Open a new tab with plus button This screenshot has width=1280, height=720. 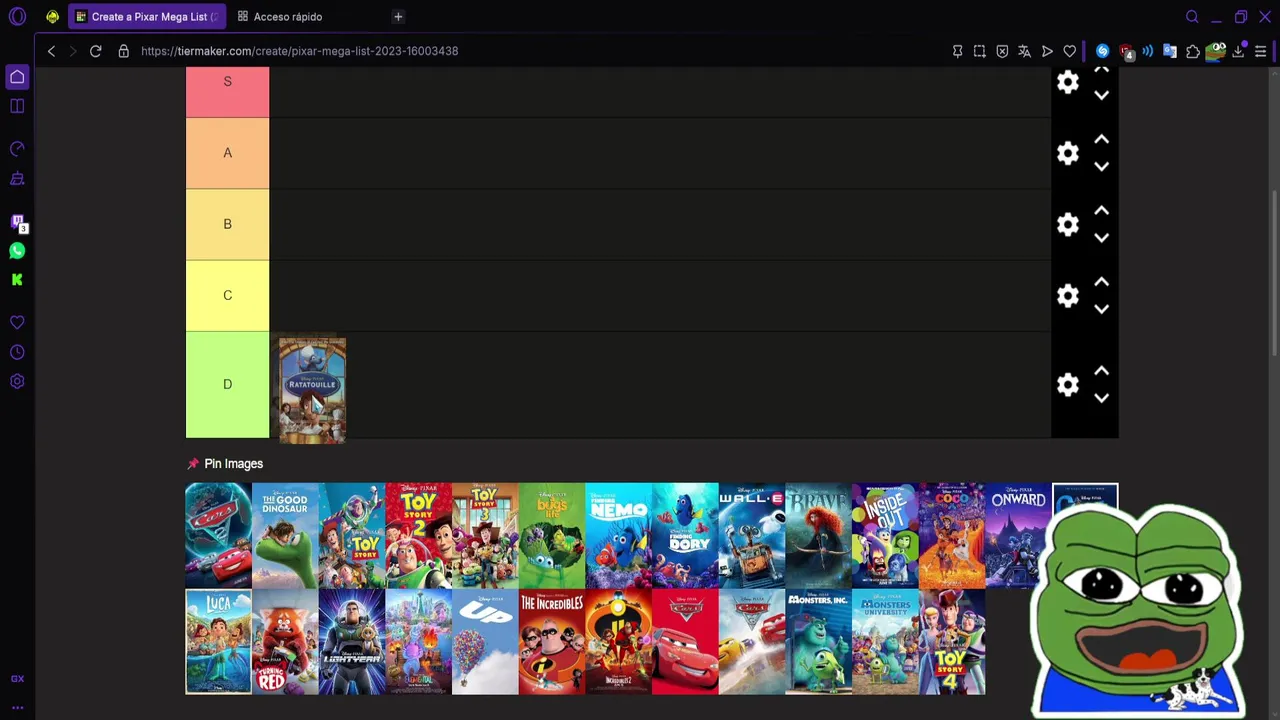(x=398, y=17)
